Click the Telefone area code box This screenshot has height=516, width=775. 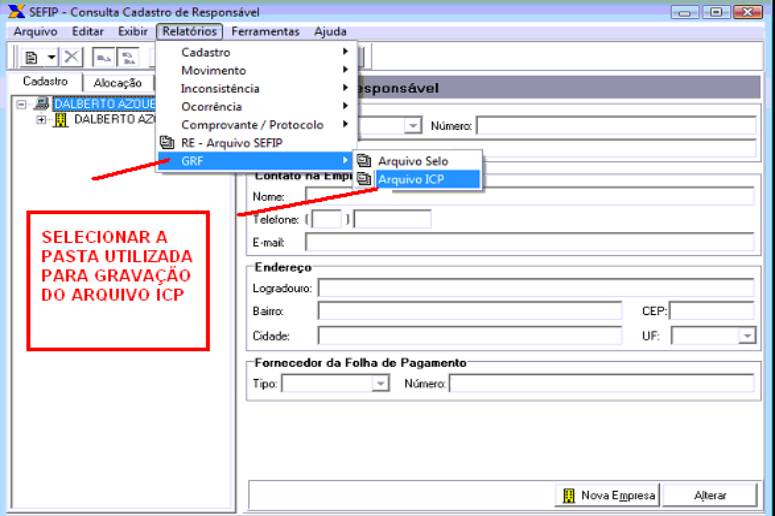pos(327,219)
